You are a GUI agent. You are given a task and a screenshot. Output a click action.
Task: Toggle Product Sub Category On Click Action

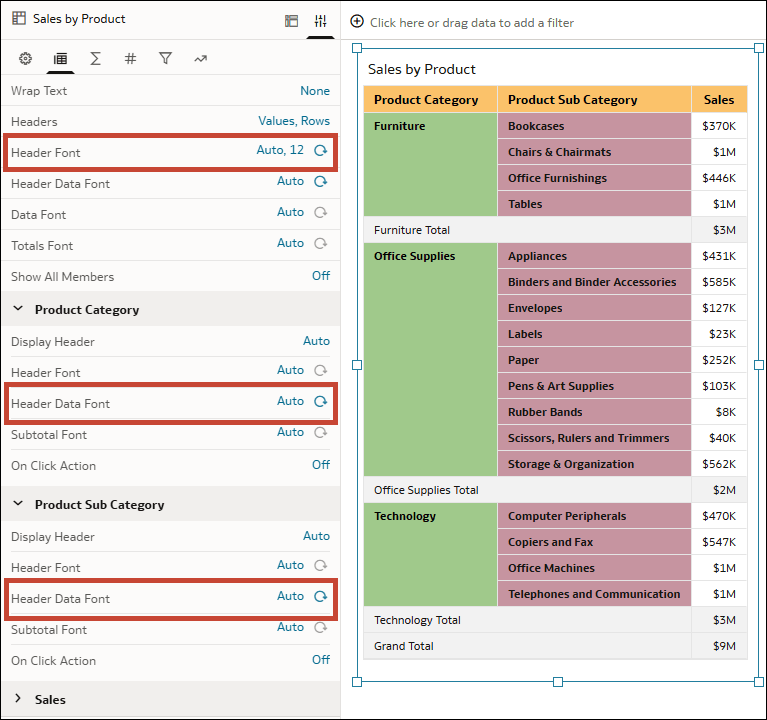[x=320, y=660]
